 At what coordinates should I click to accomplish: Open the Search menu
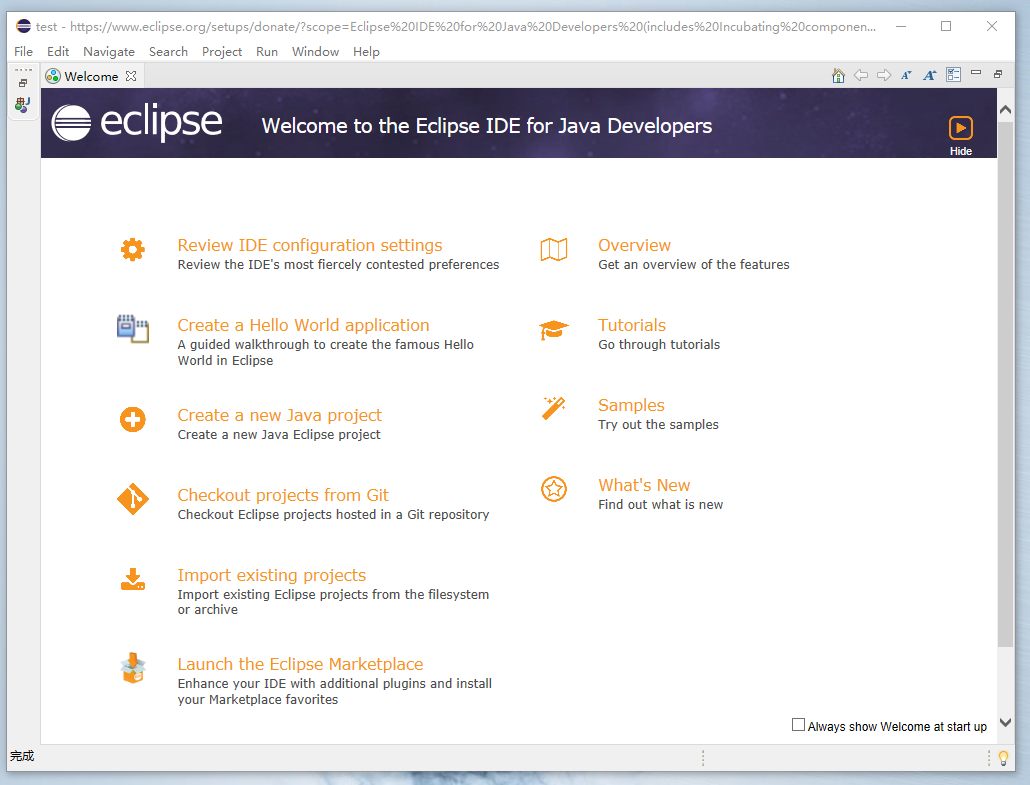[x=168, y=51]
